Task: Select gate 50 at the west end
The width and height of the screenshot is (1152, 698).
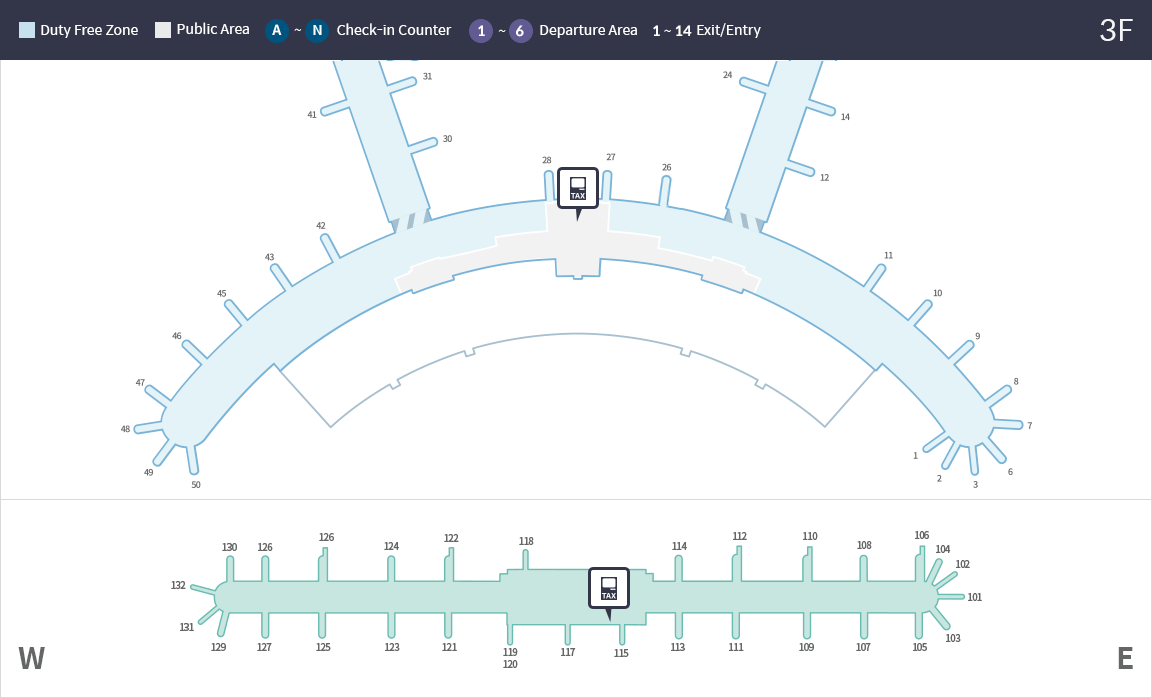Action: tap(196, 485)
